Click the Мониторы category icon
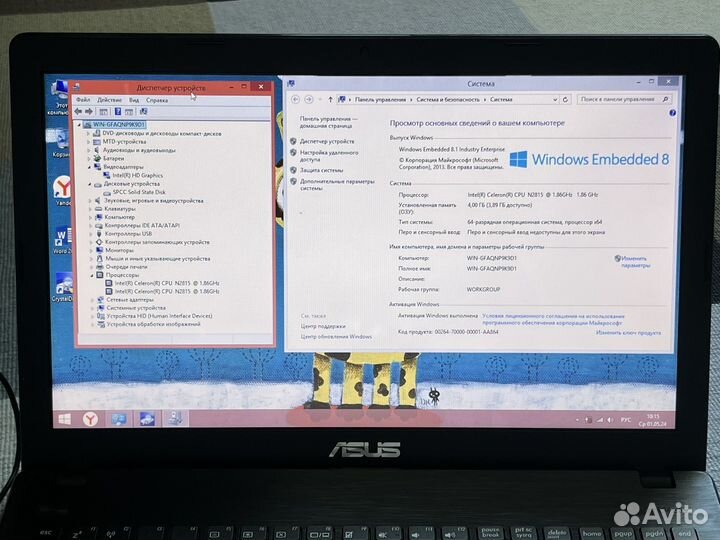The image size is (720, 540). (99, 250)
